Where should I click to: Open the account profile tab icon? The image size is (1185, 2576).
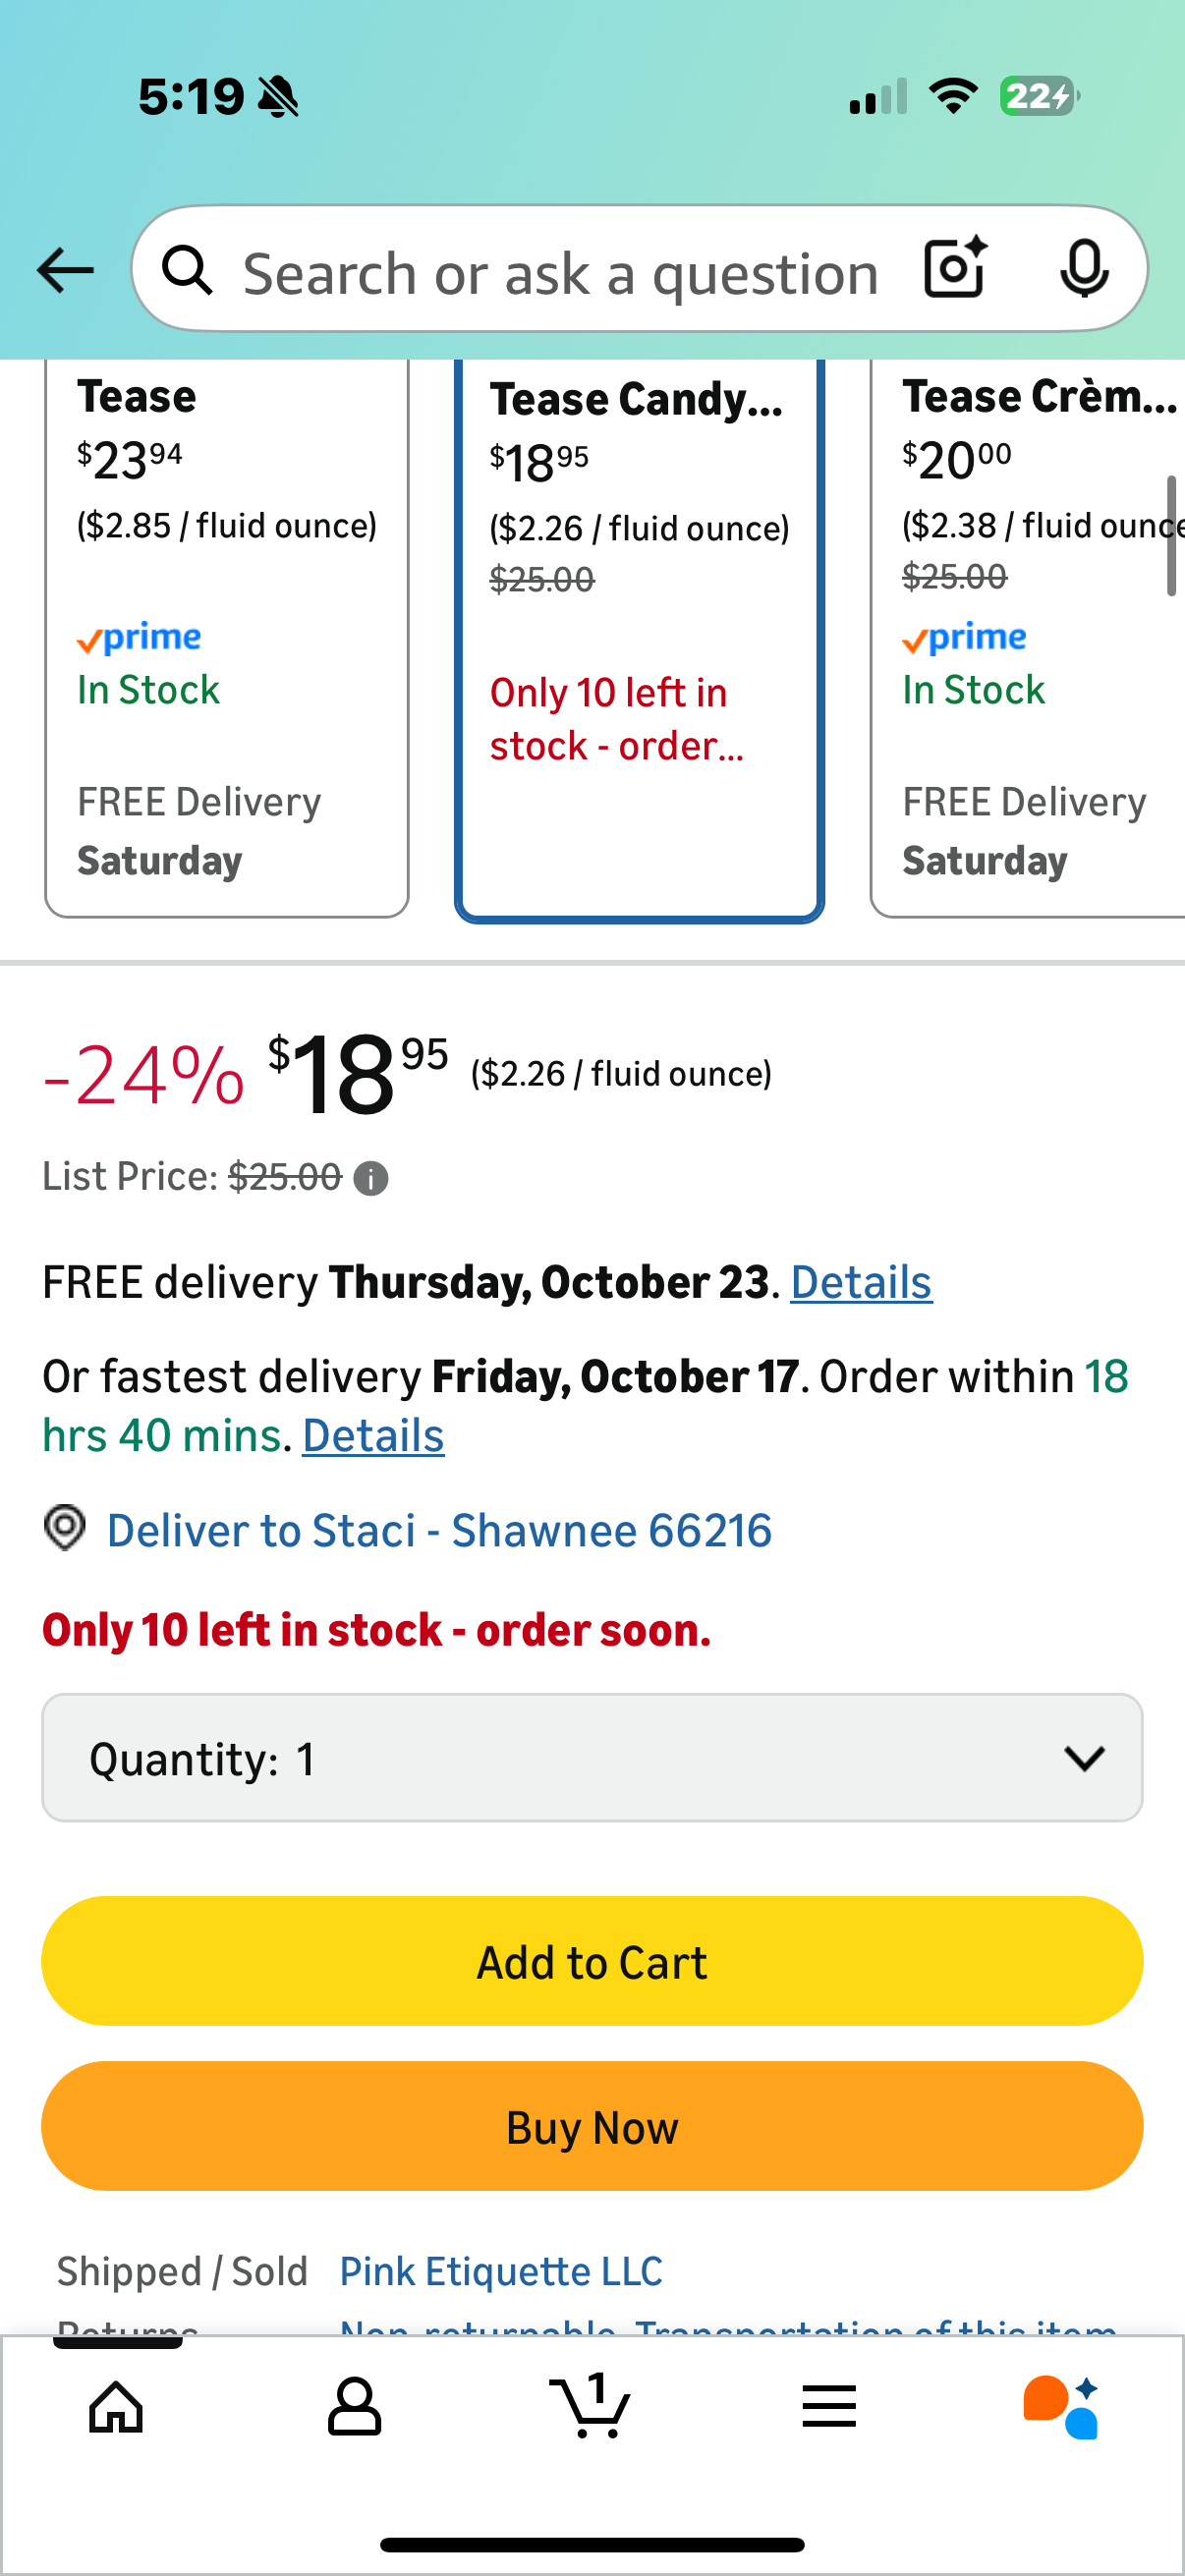[x=354, y=2406]
